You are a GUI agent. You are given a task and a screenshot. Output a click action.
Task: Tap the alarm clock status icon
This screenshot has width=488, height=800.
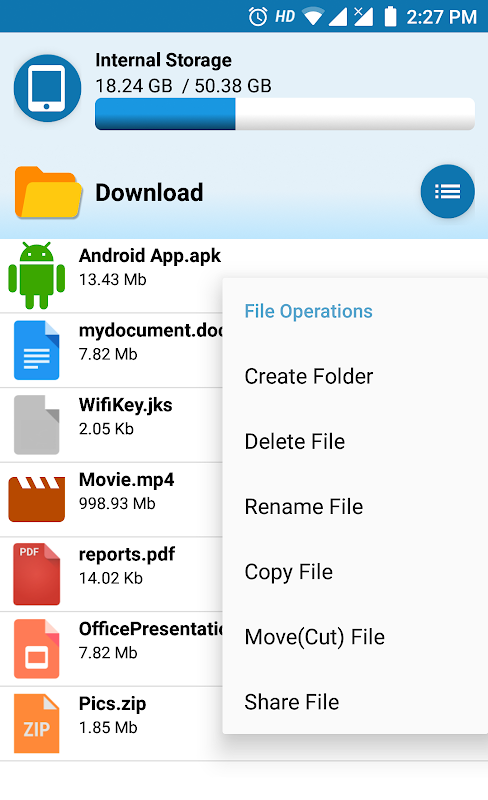pyautogui.click(x=258, y=17)
